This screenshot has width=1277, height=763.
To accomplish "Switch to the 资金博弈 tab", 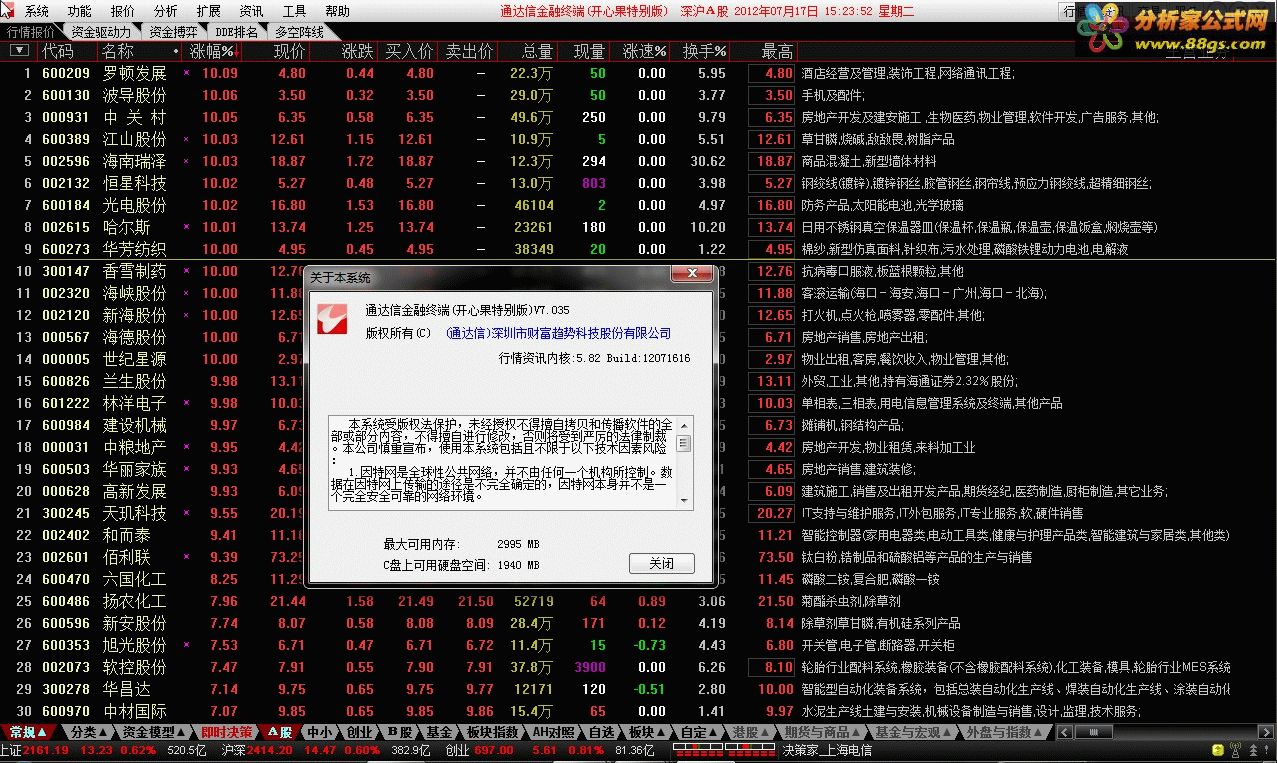I will click(173, 32).
